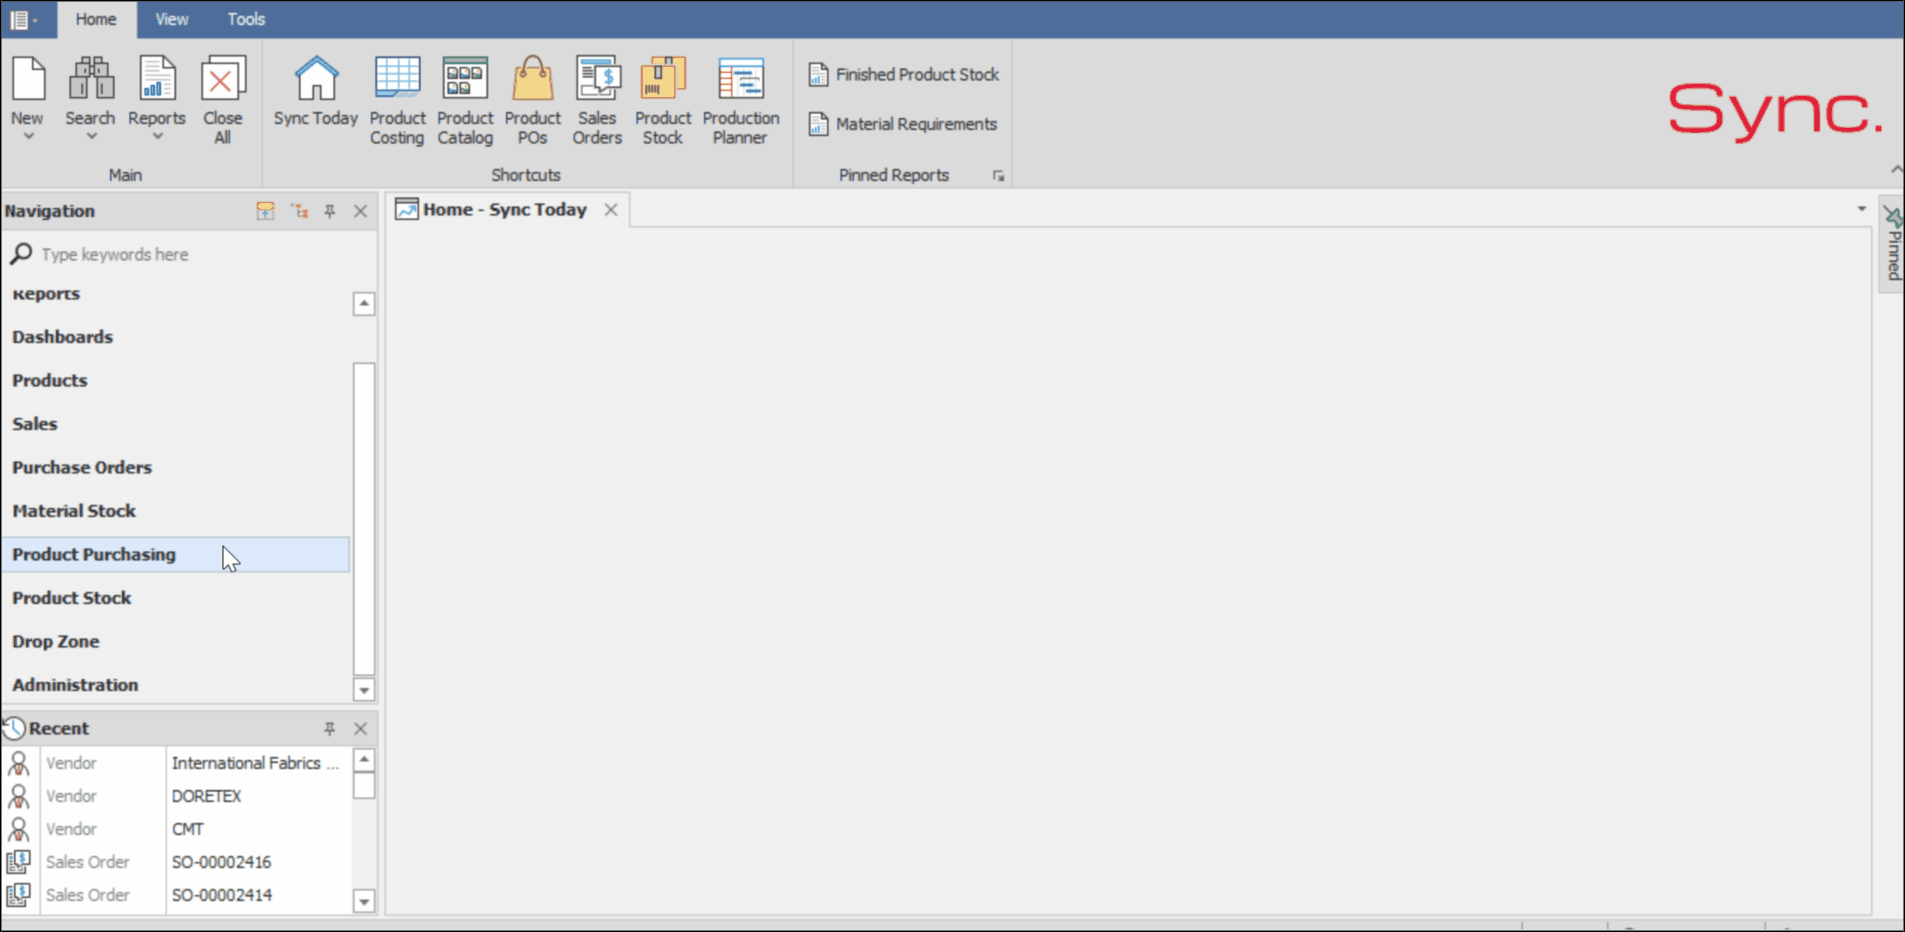Open Purchase Orders in Navigation

176,467
